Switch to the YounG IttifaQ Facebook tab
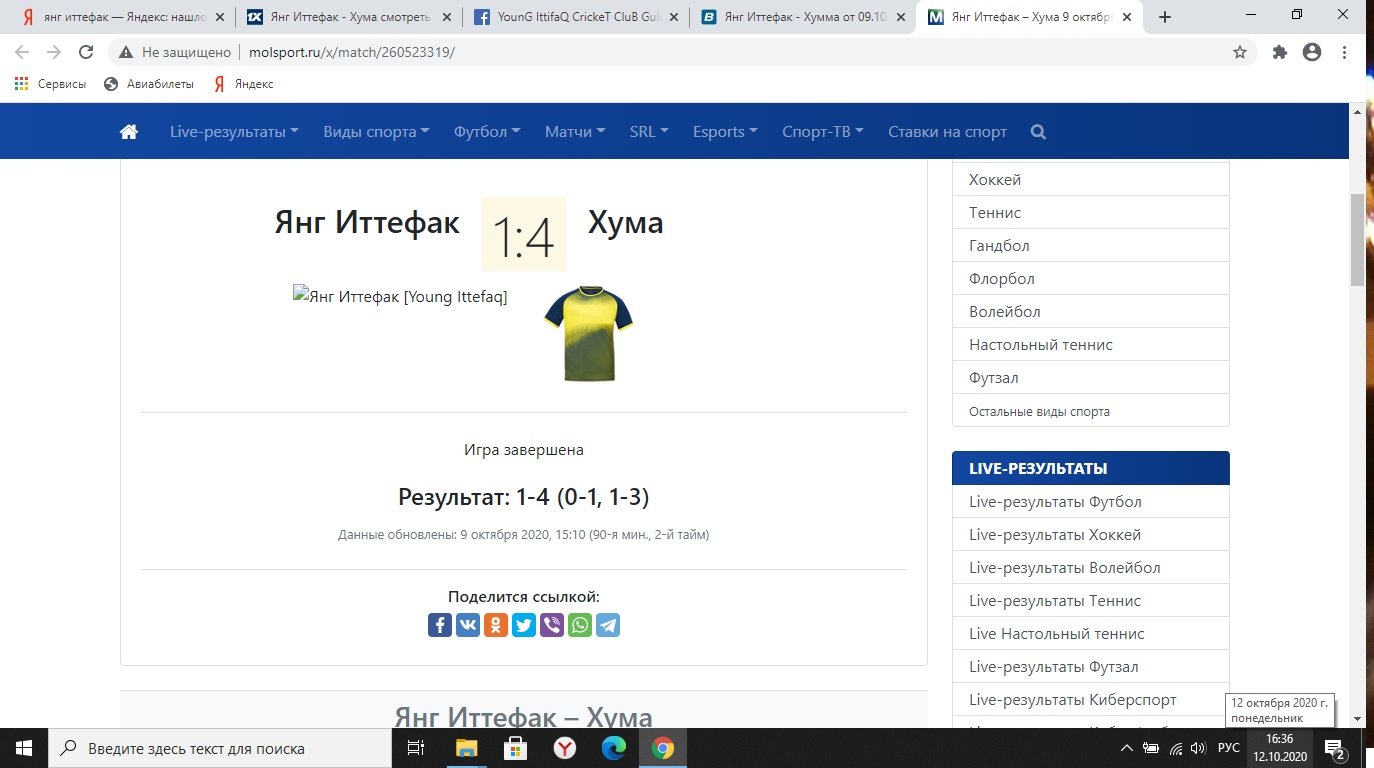1374x768 pixels. pyautogui.click(x=568, y=17)
